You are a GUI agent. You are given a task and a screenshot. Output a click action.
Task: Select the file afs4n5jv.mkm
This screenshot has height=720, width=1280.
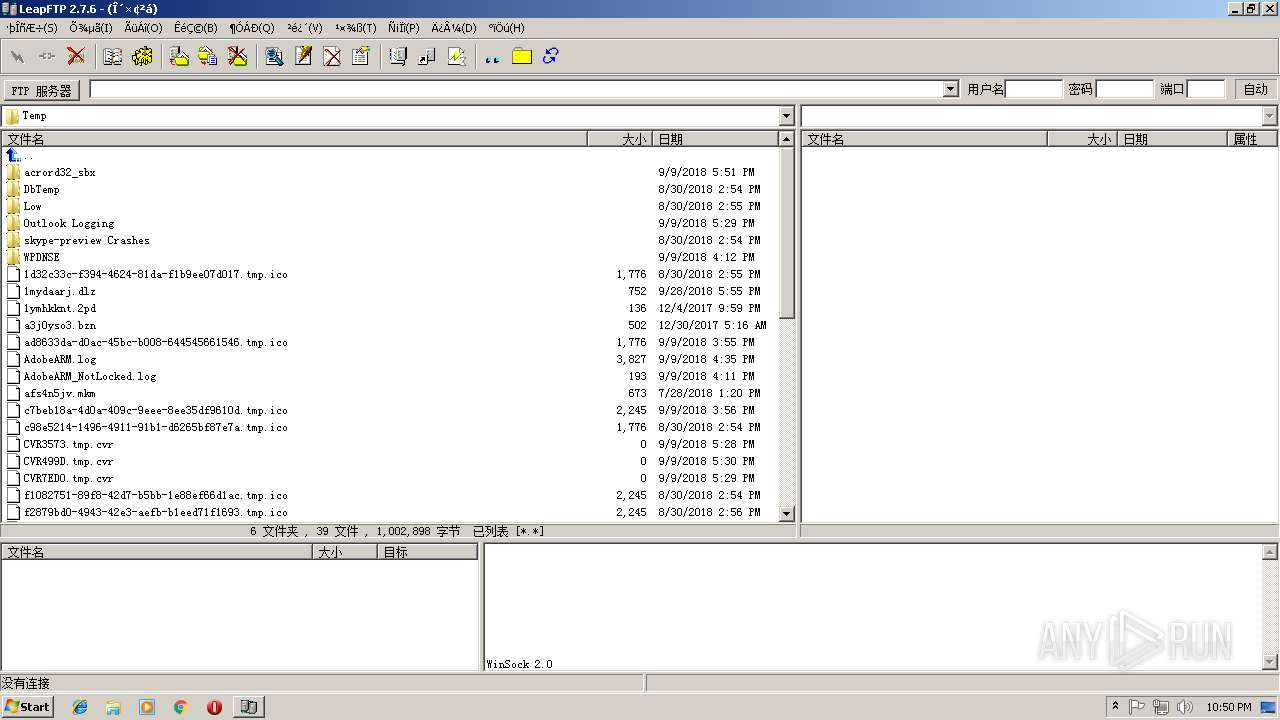click(59, 393)
